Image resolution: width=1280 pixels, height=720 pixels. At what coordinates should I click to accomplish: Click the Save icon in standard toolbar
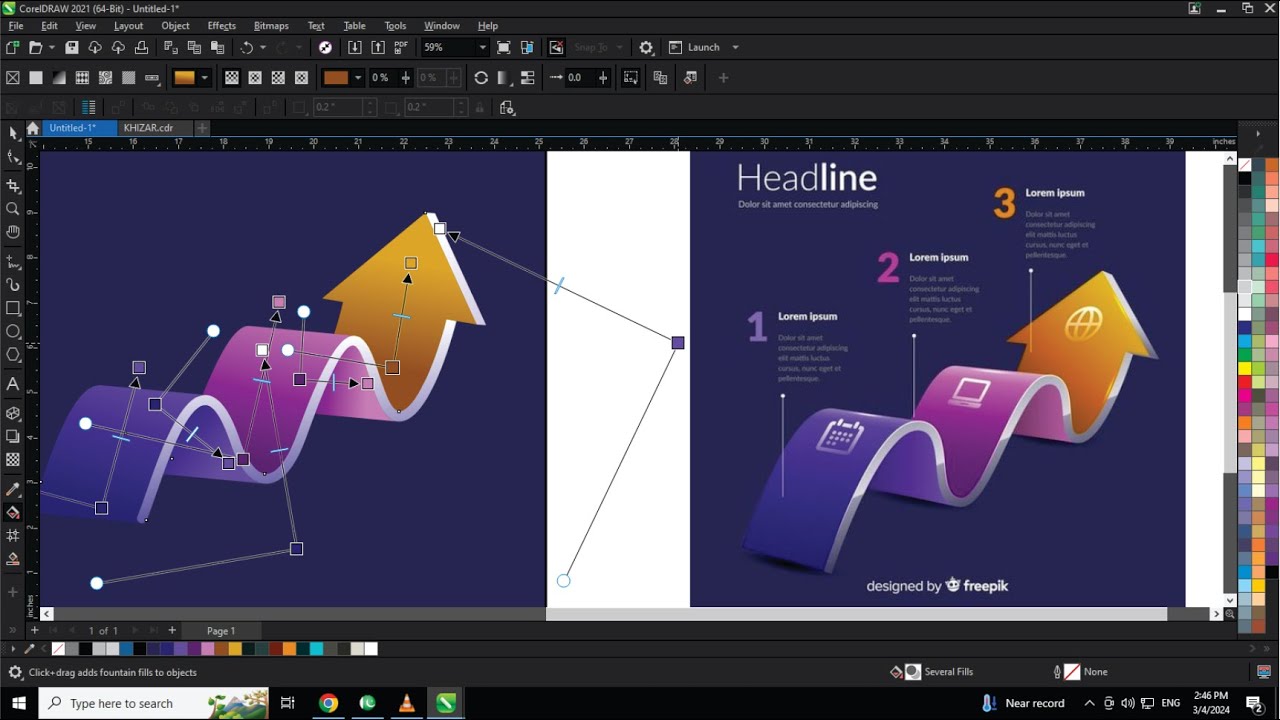click(72, 47)
